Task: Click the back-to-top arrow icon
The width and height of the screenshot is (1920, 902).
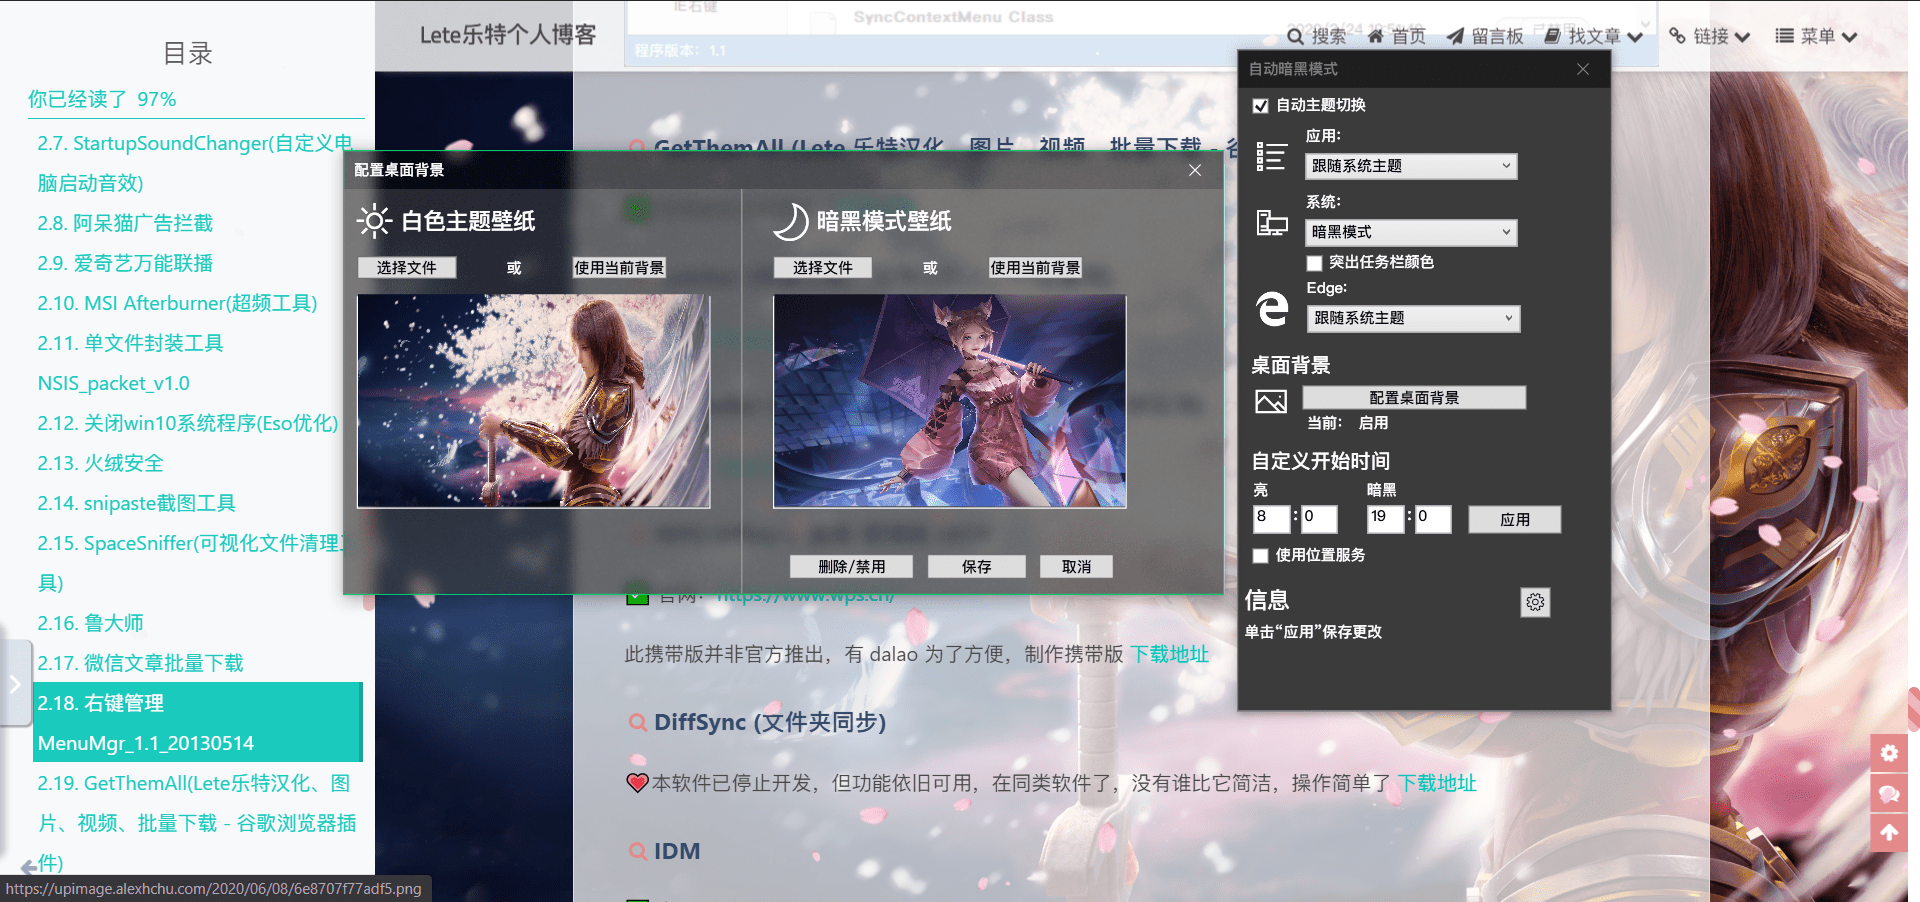Action: click(x=1889, y=832)
